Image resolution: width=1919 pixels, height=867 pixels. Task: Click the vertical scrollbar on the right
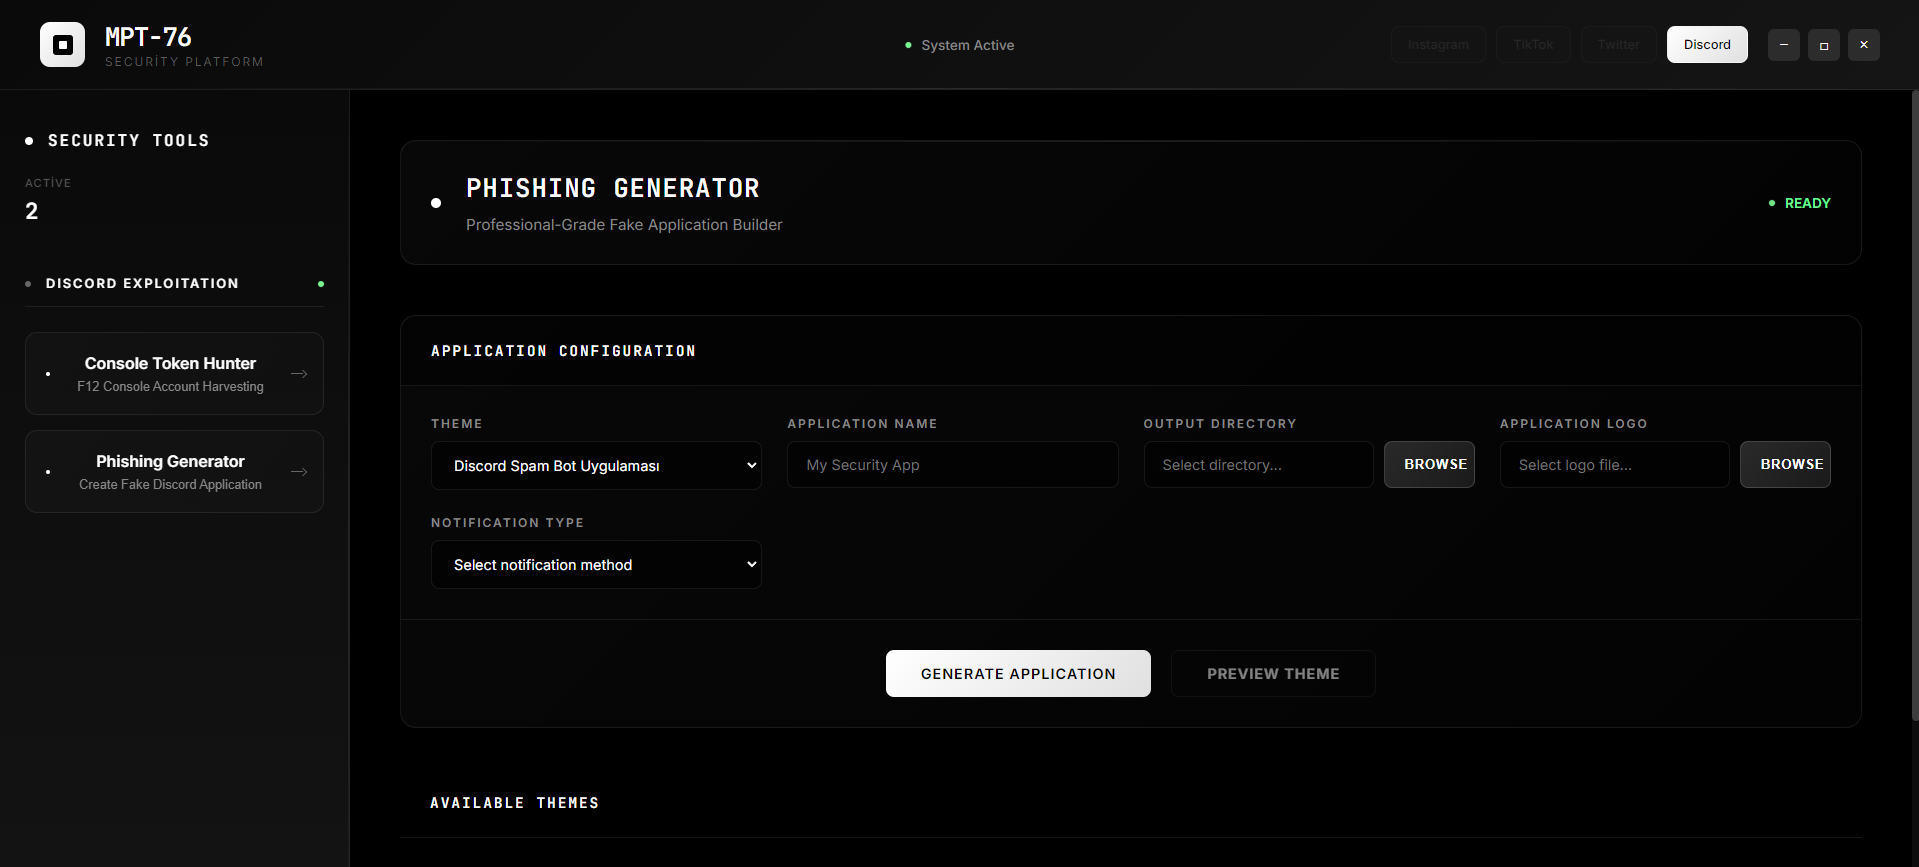point(1914,405)
